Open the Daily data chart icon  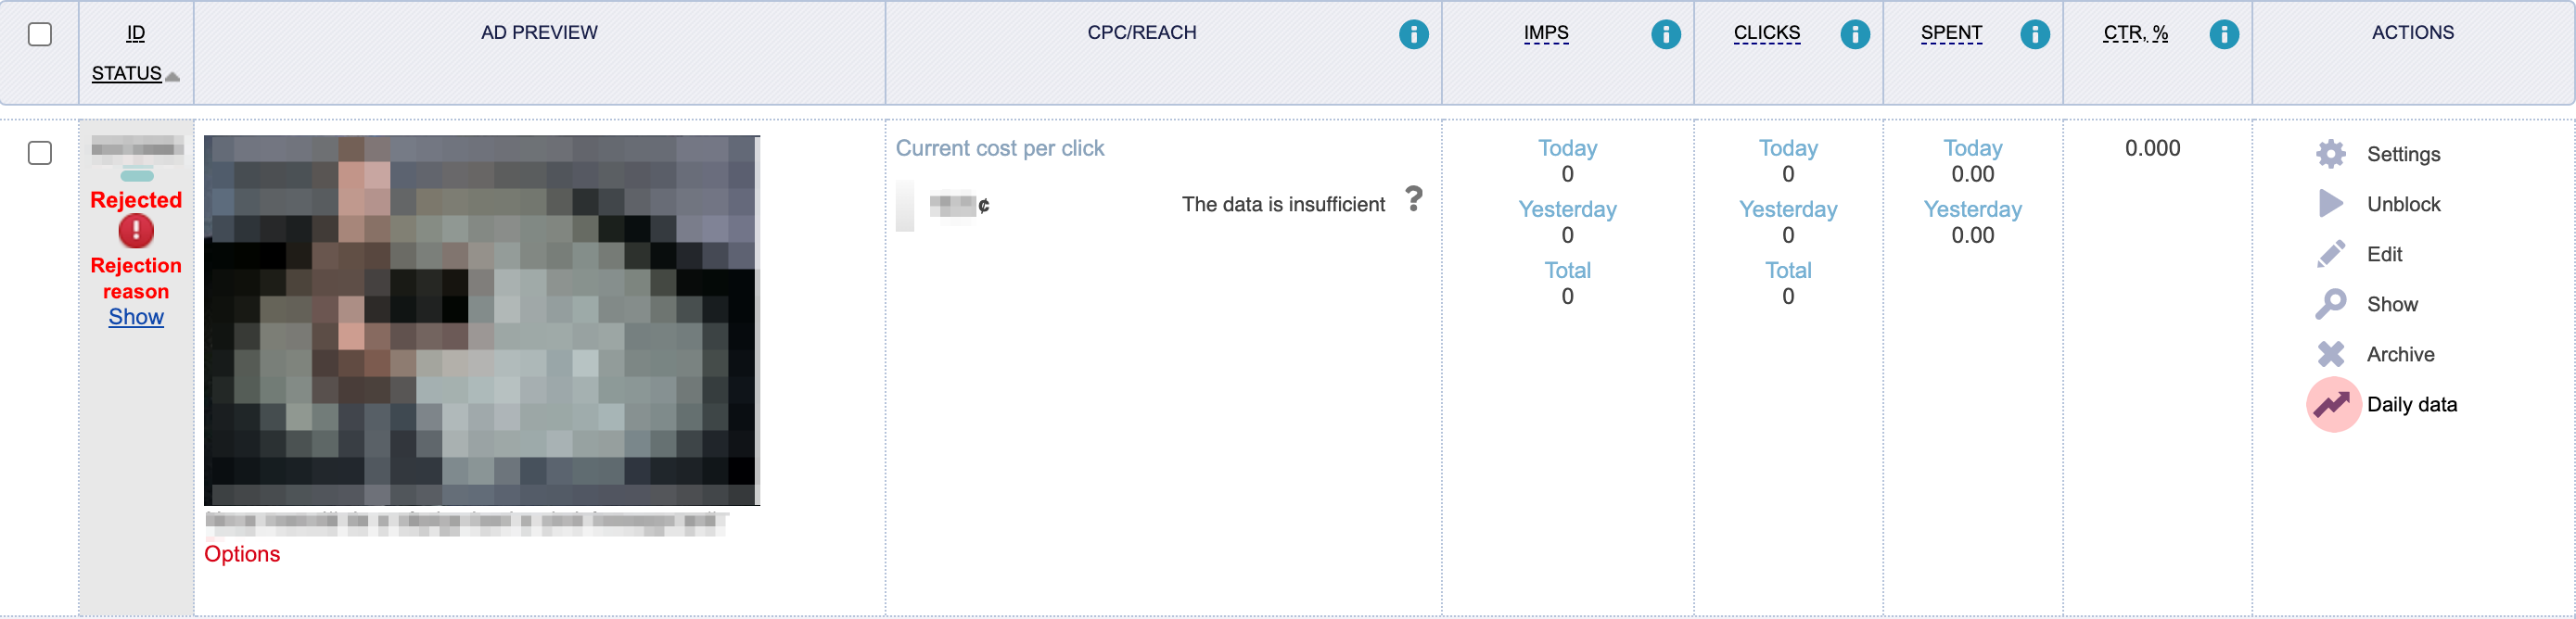[x=2332, y=404]
